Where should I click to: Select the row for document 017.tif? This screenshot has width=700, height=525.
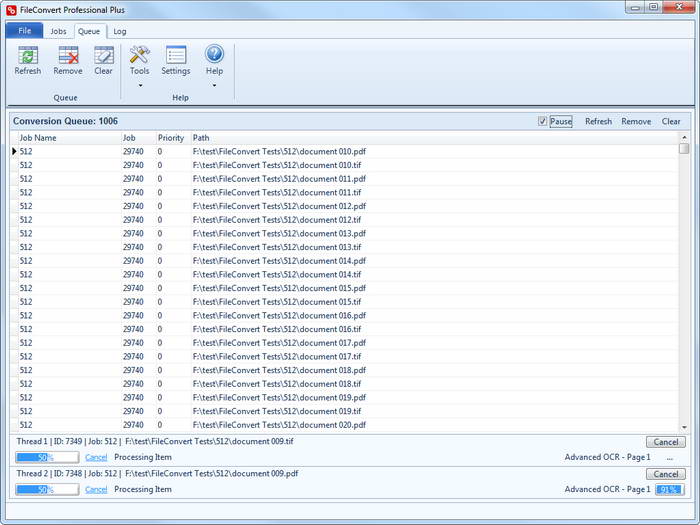[344, 356]
